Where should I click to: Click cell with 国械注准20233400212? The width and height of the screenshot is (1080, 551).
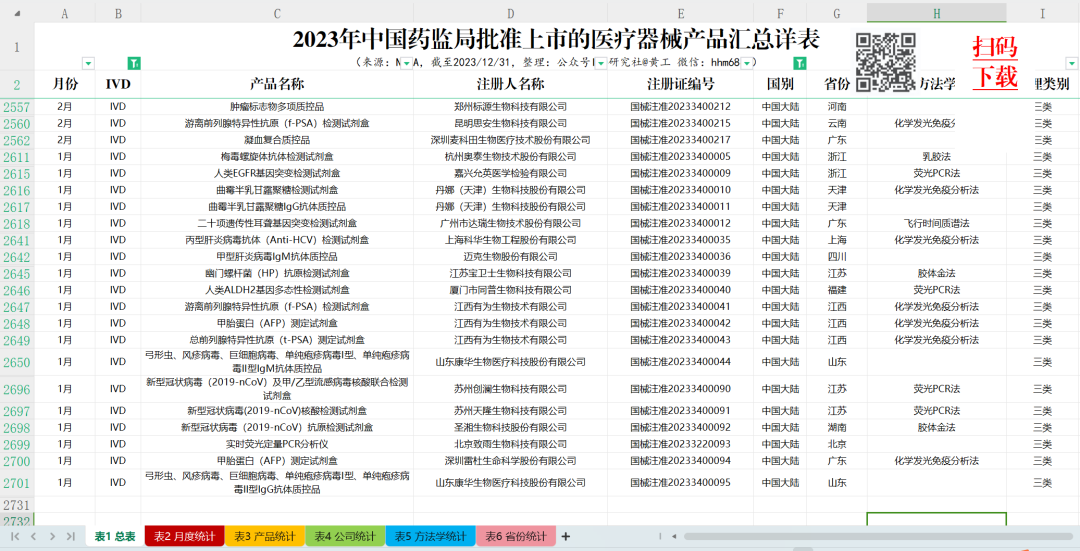pyautogui.click(x=680, y=107)
